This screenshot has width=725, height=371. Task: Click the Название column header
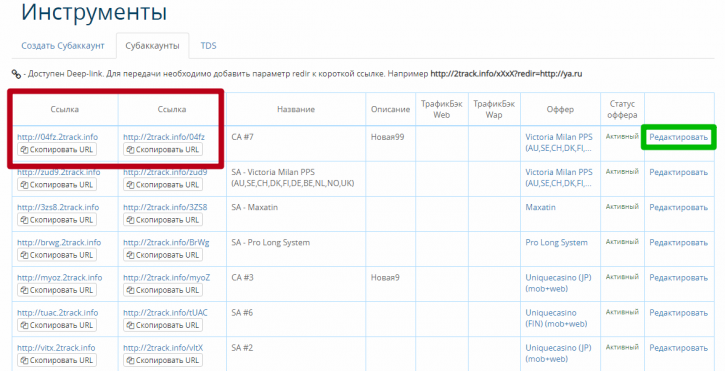coord(296,110)
